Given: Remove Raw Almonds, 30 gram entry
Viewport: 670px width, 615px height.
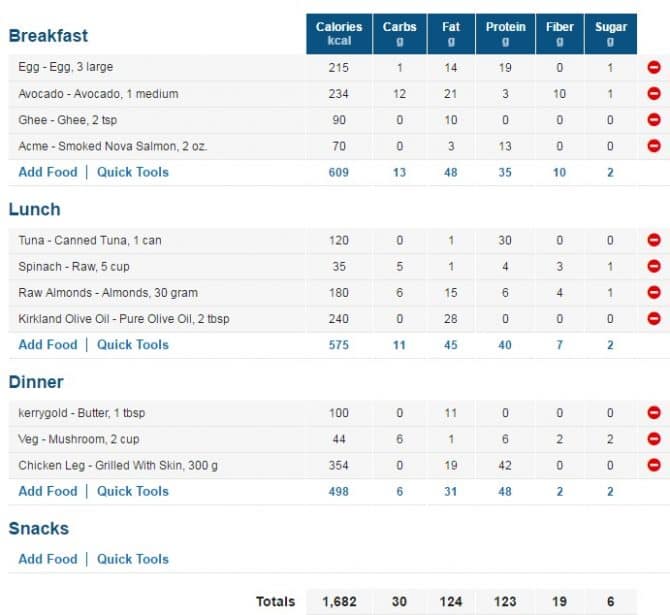Looking at the screenshot, I should coord(654,292).
